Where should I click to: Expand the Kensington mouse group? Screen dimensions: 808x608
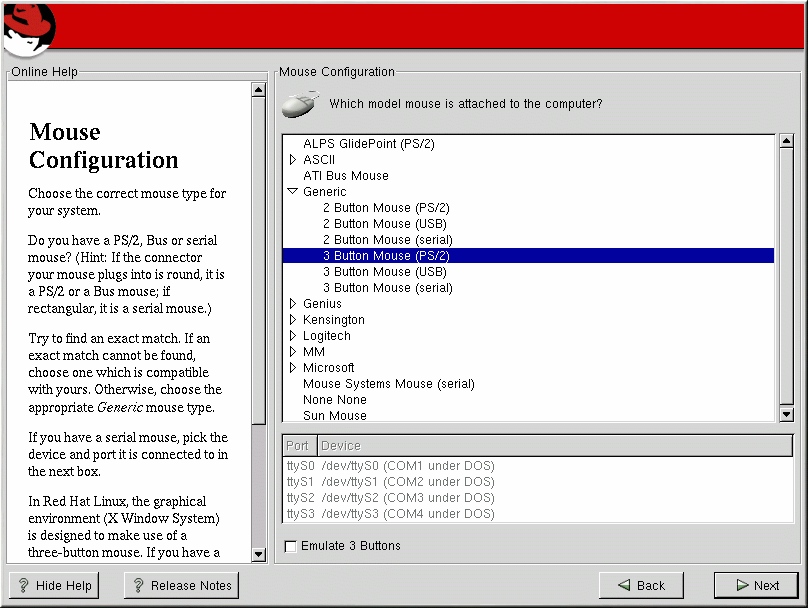click(x=293, y=319)
